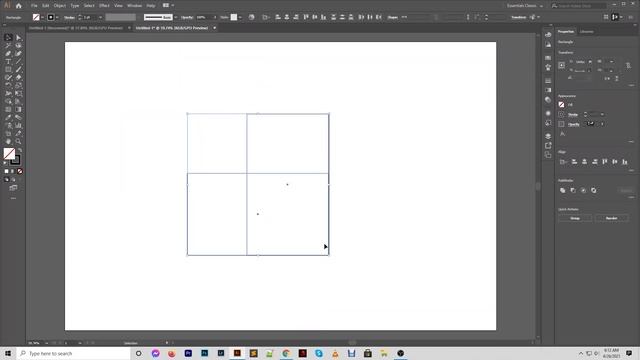Click the large Fill swatch in toolbar
Image resolution: width=640 pixels, height=360 pixels.
point(9,153)
